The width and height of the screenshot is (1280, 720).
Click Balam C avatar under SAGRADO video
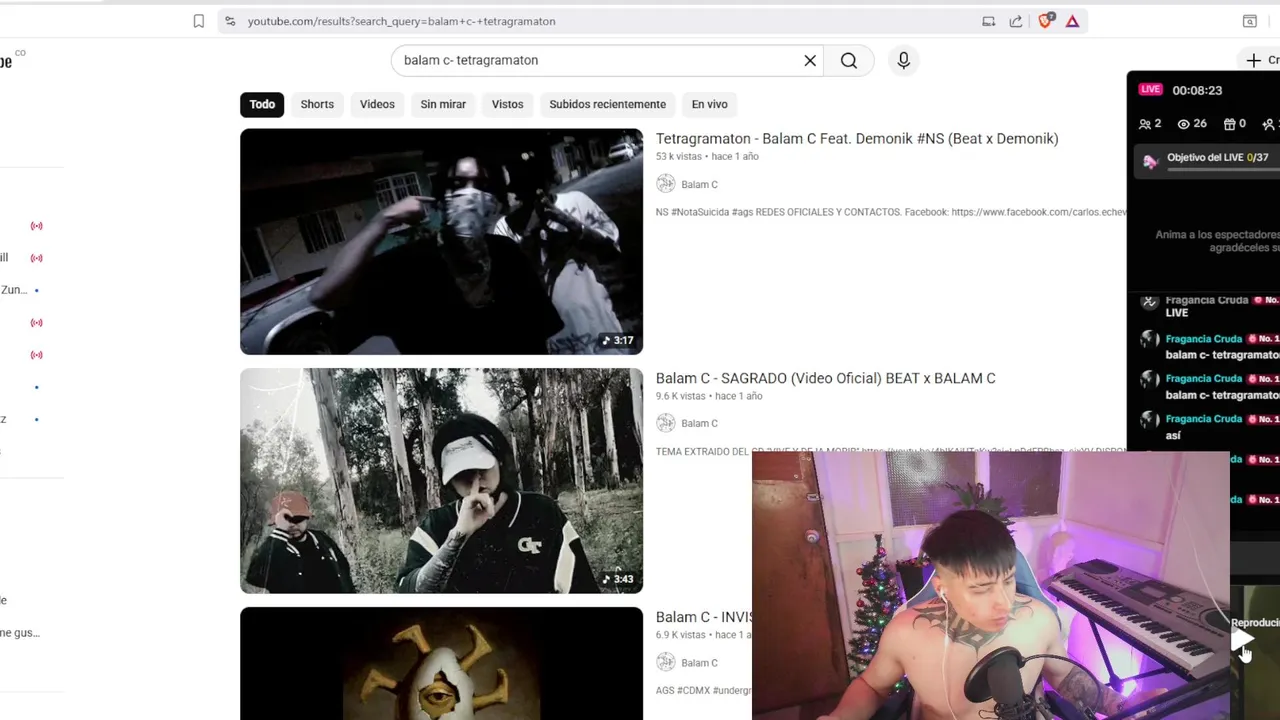(x=666, y=423)
